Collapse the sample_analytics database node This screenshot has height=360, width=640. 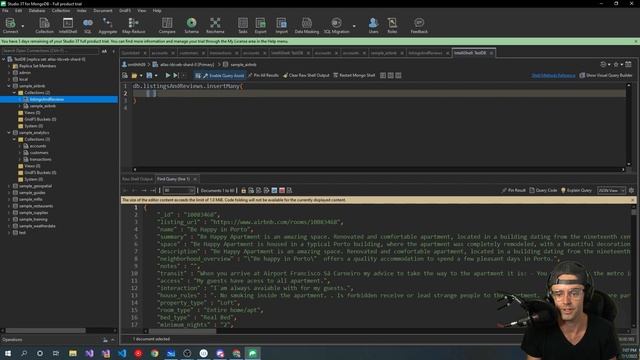(x=9, y=133)
